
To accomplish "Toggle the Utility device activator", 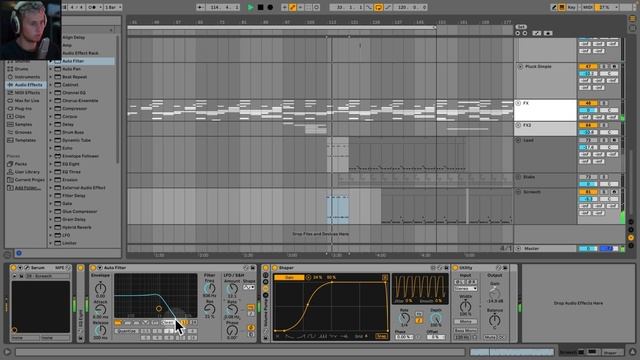I will 455,268.
